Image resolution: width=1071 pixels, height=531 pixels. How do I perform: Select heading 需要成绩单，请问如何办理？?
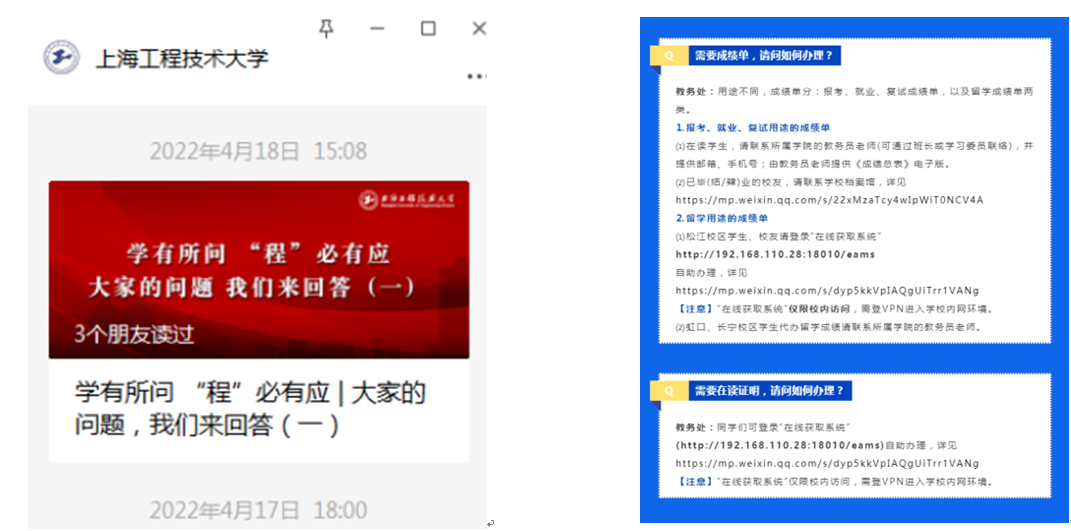(x=763, y=56)
